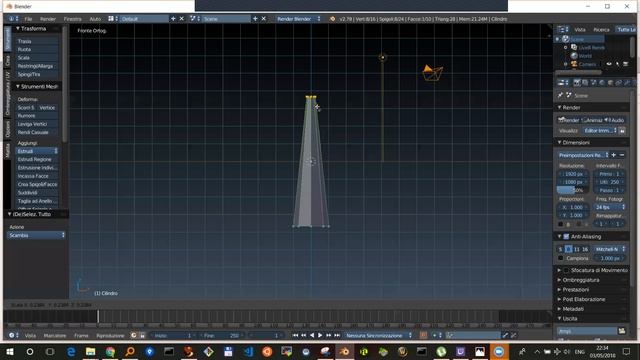Open the File menu
Image resolution: width=640 pixels, height=360 pixels.
coord(28,19)
